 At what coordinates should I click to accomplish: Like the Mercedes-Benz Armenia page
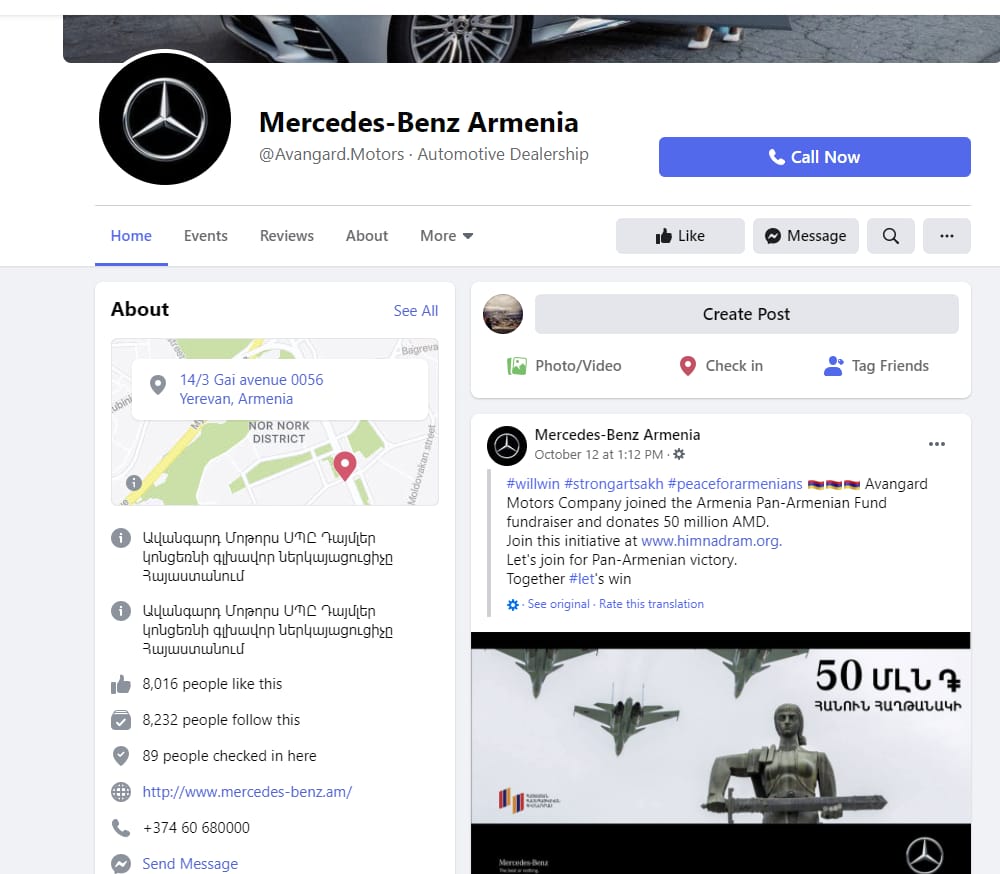680,236
